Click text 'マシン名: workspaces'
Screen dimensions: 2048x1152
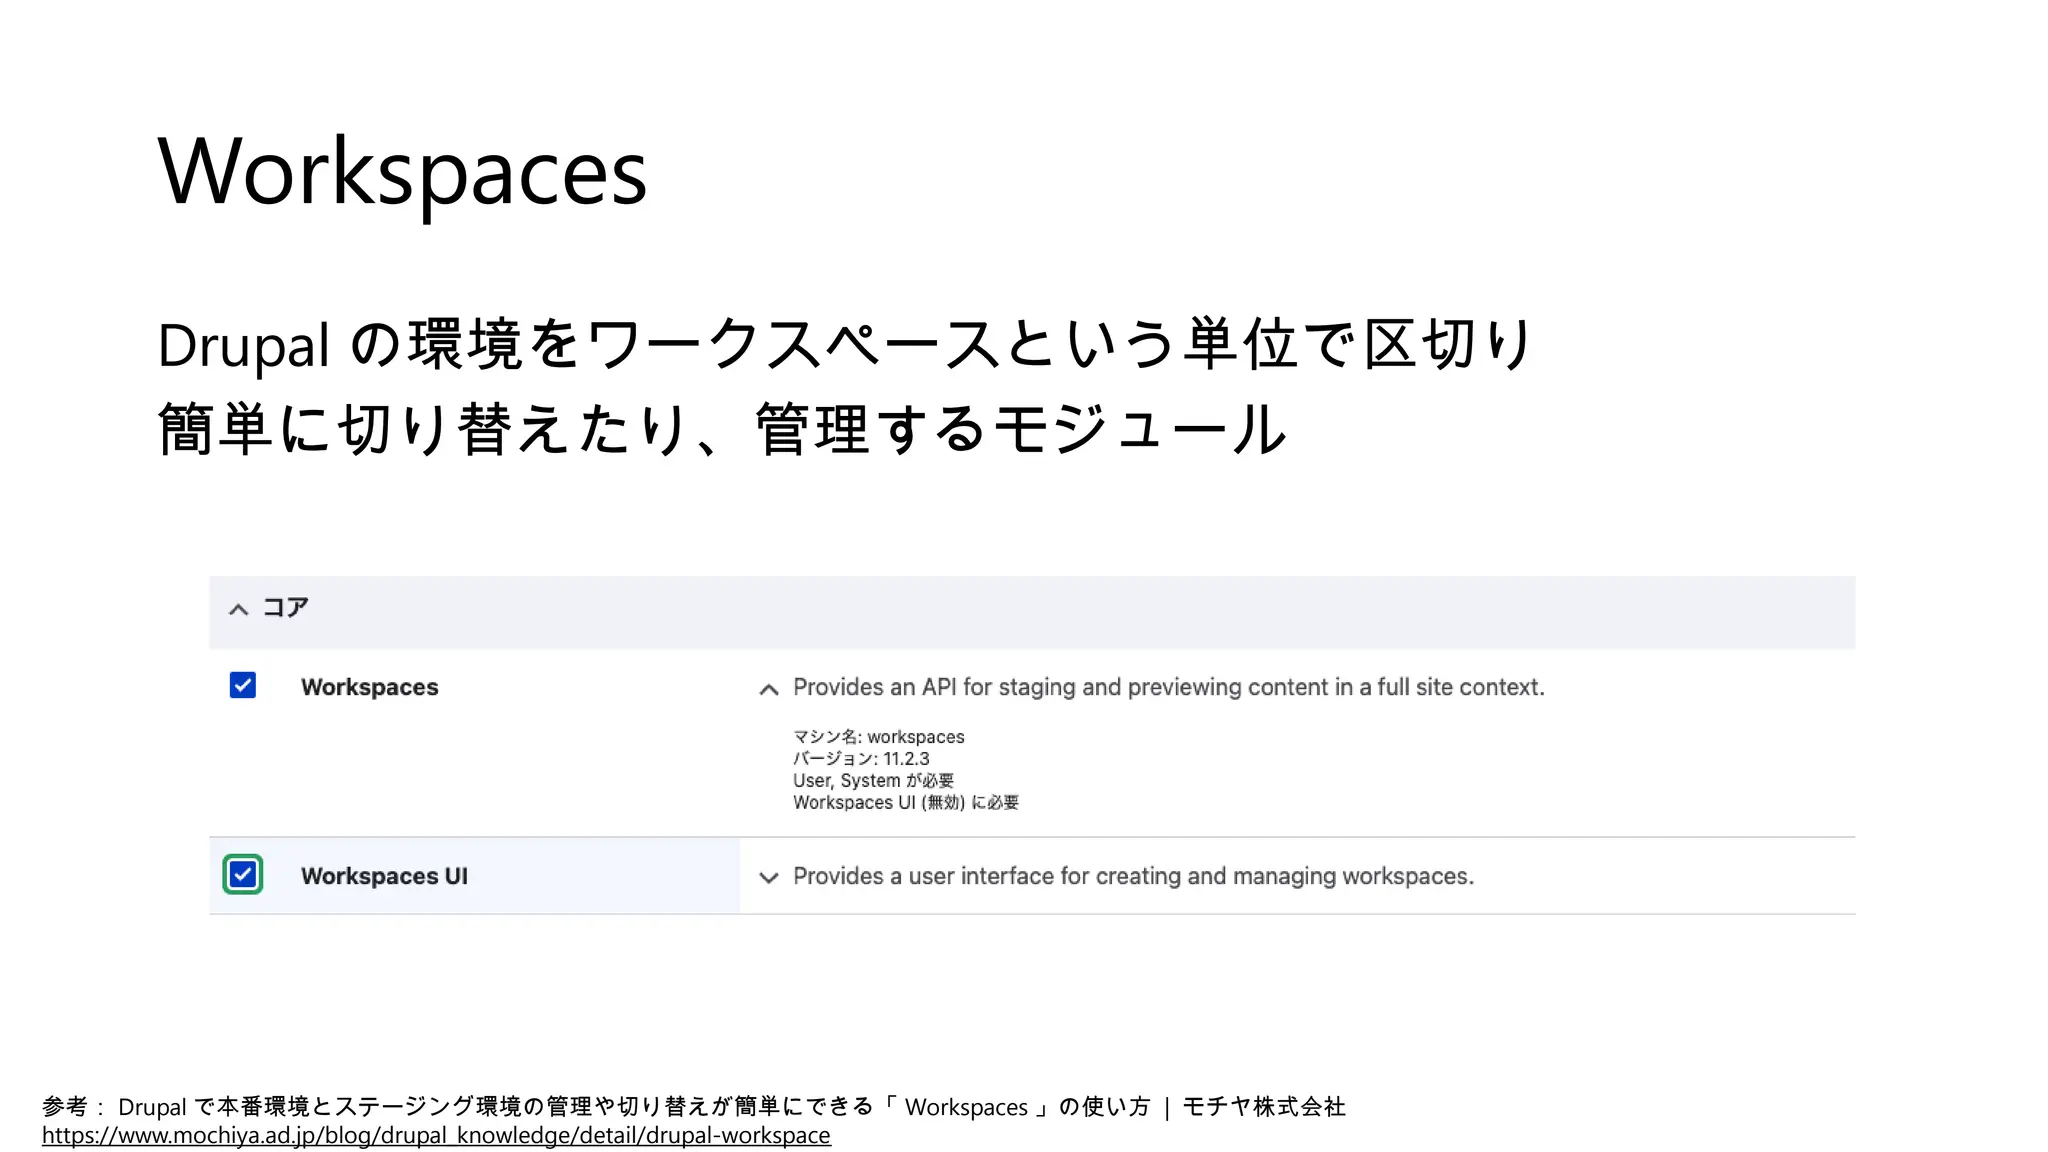pos(879,737)
